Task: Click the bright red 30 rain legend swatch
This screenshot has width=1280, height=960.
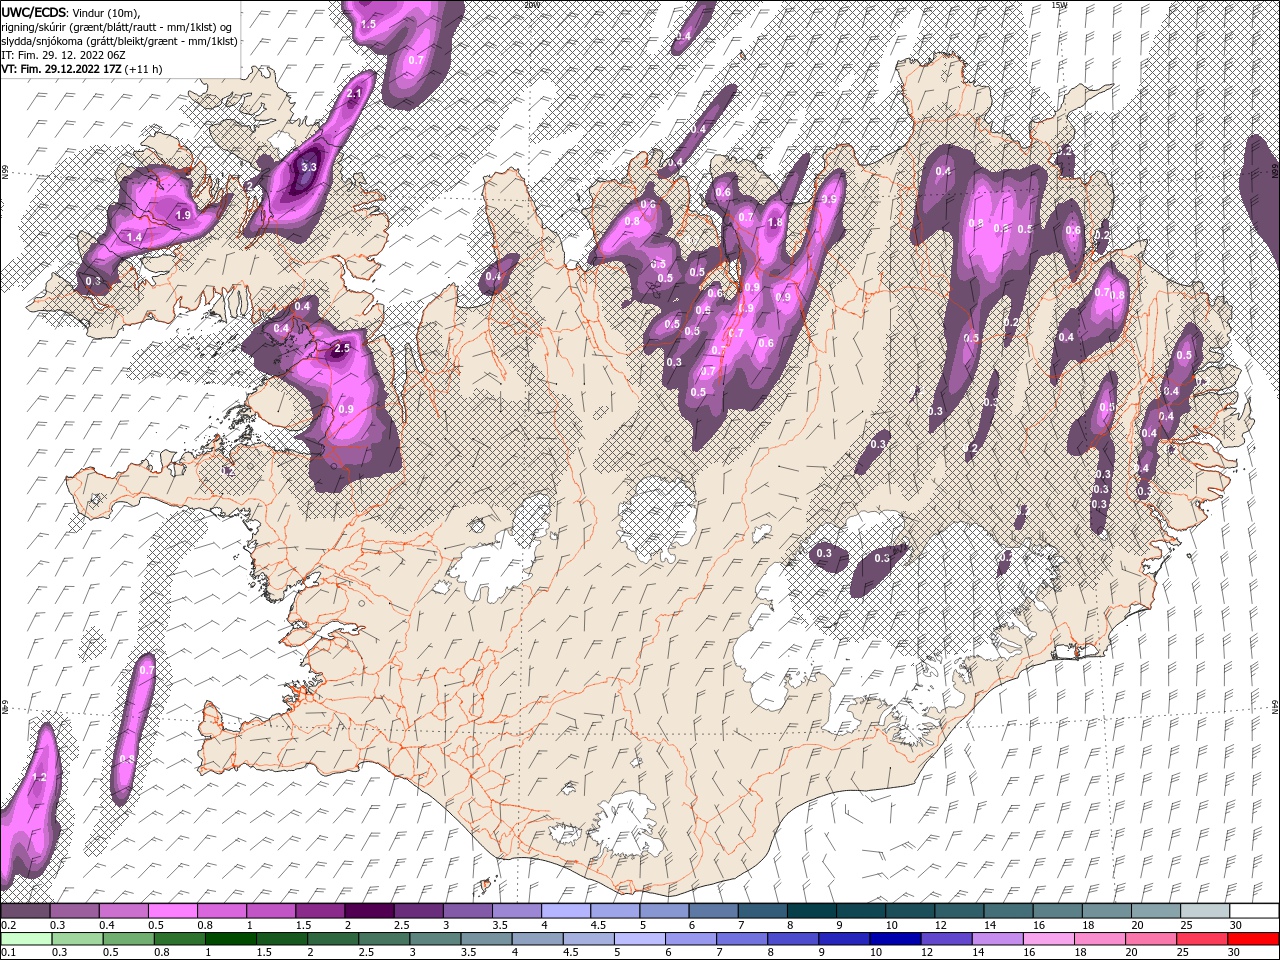Action: (x=1253, y=939)
